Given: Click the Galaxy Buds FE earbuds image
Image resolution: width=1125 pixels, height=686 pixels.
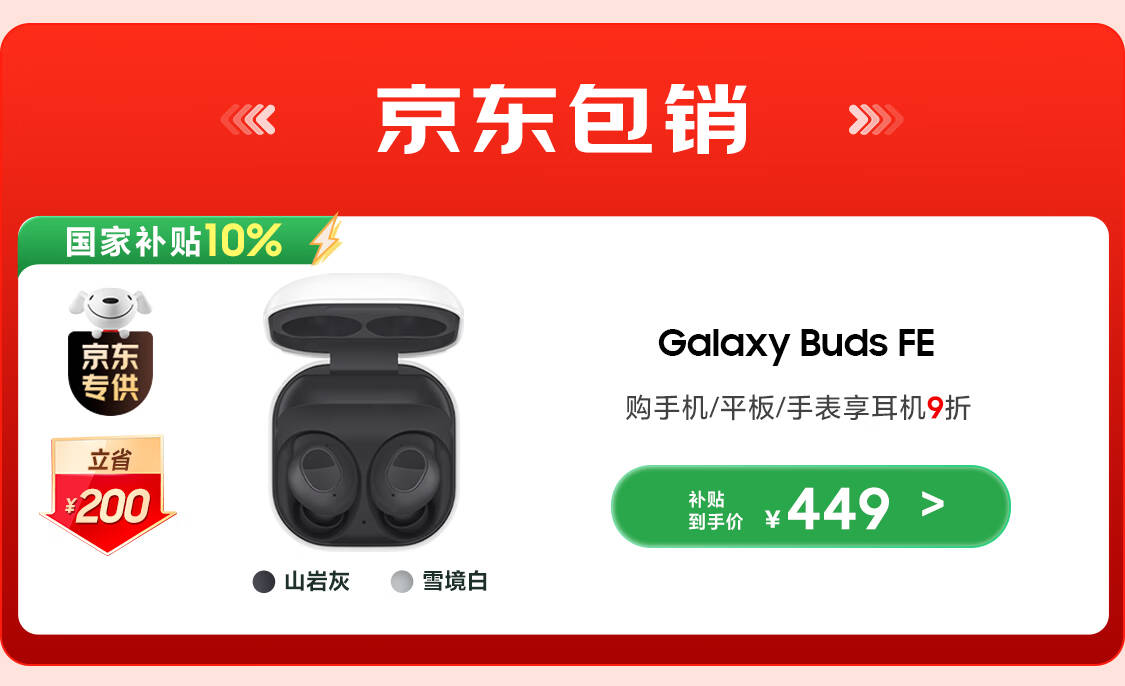Looking at the screenshot, I should pos(364,412).
